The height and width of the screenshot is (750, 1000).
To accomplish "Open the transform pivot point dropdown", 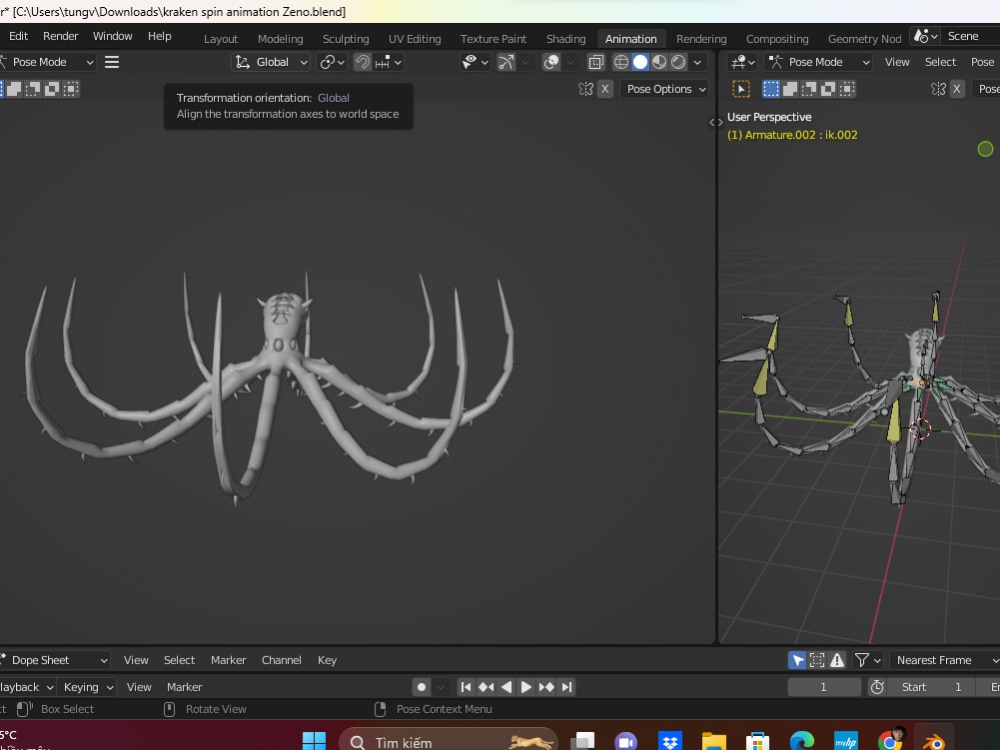I will click(x=332, y=62).
